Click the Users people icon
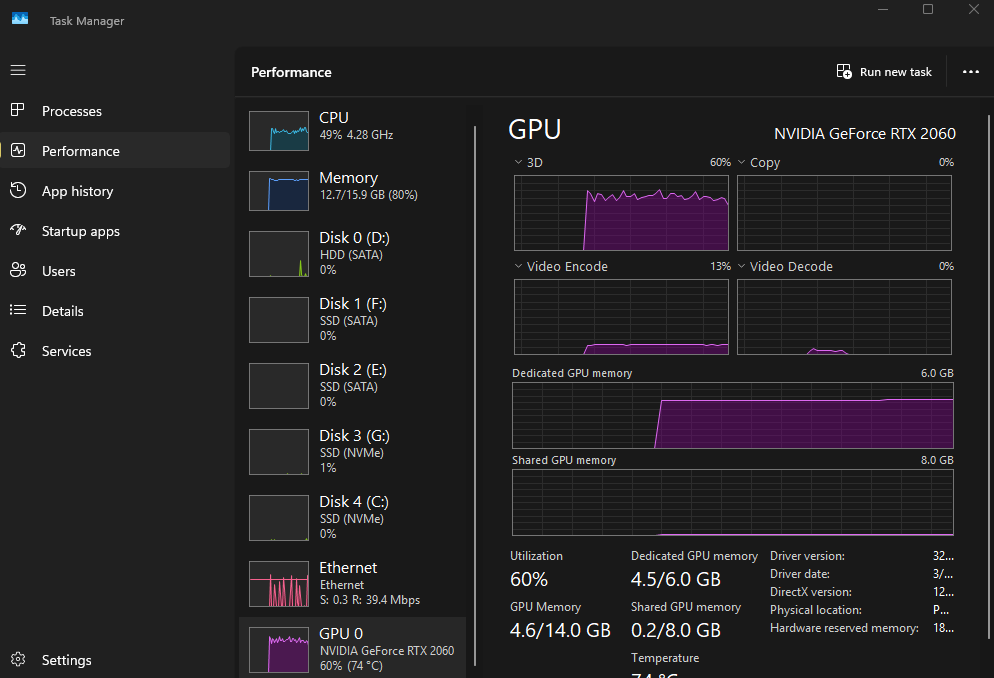 [x=18, y=270]
